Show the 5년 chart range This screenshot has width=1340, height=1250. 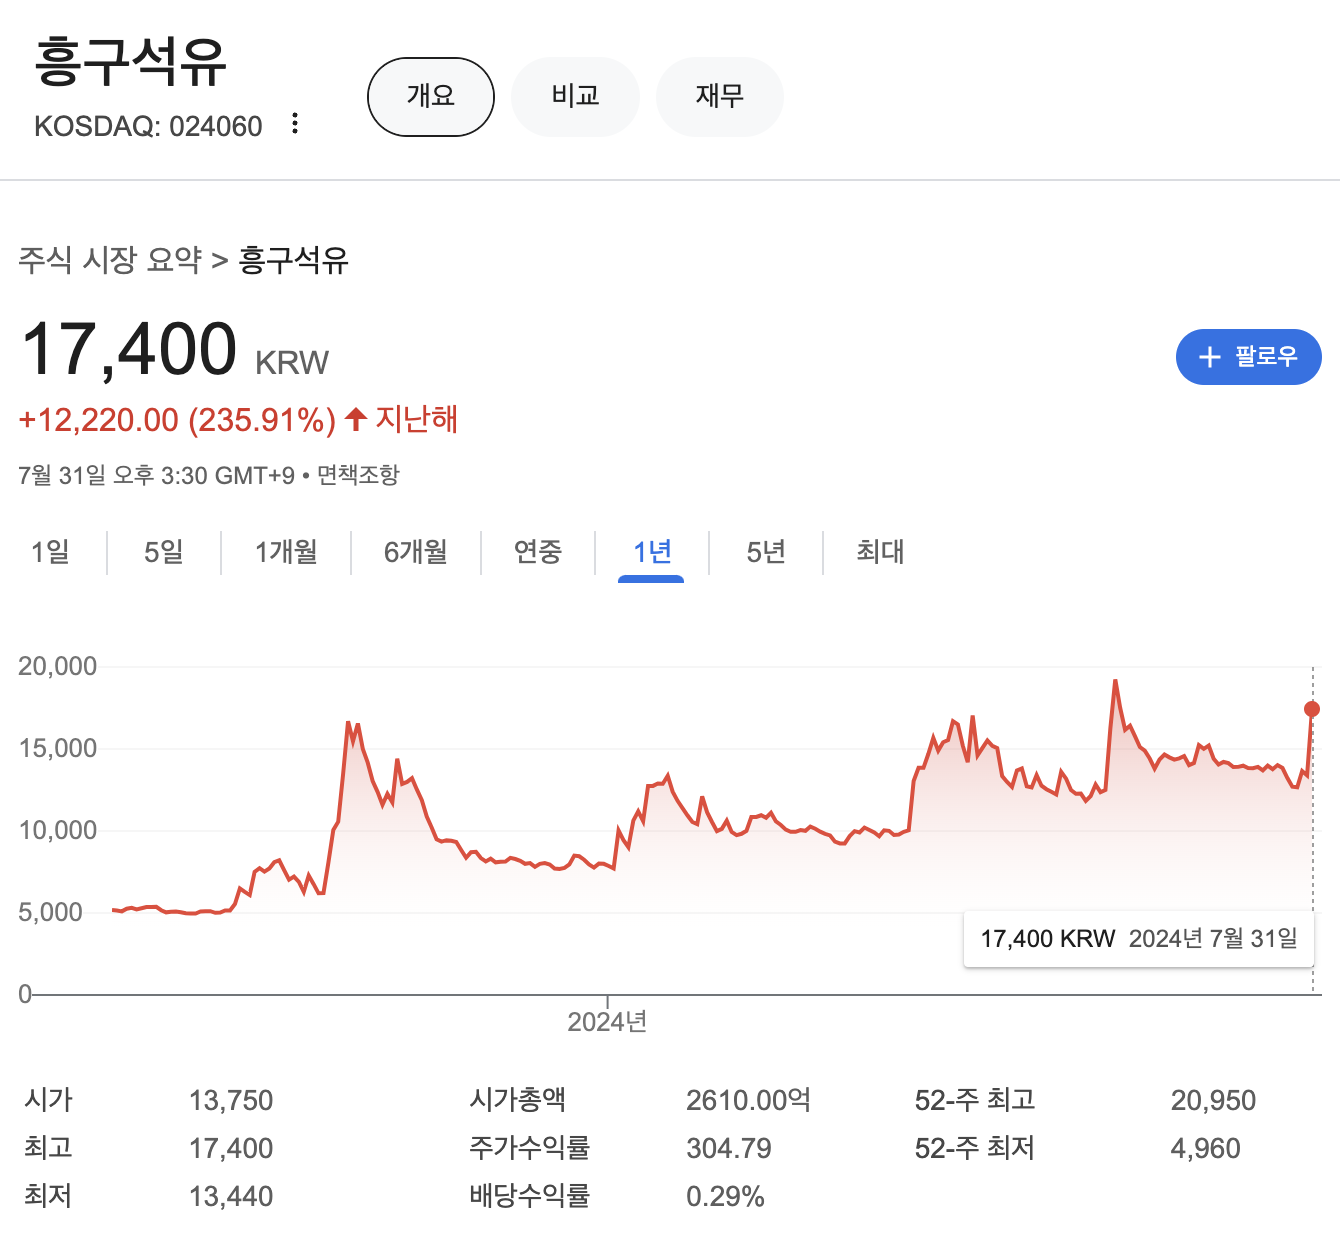(766, 552)
